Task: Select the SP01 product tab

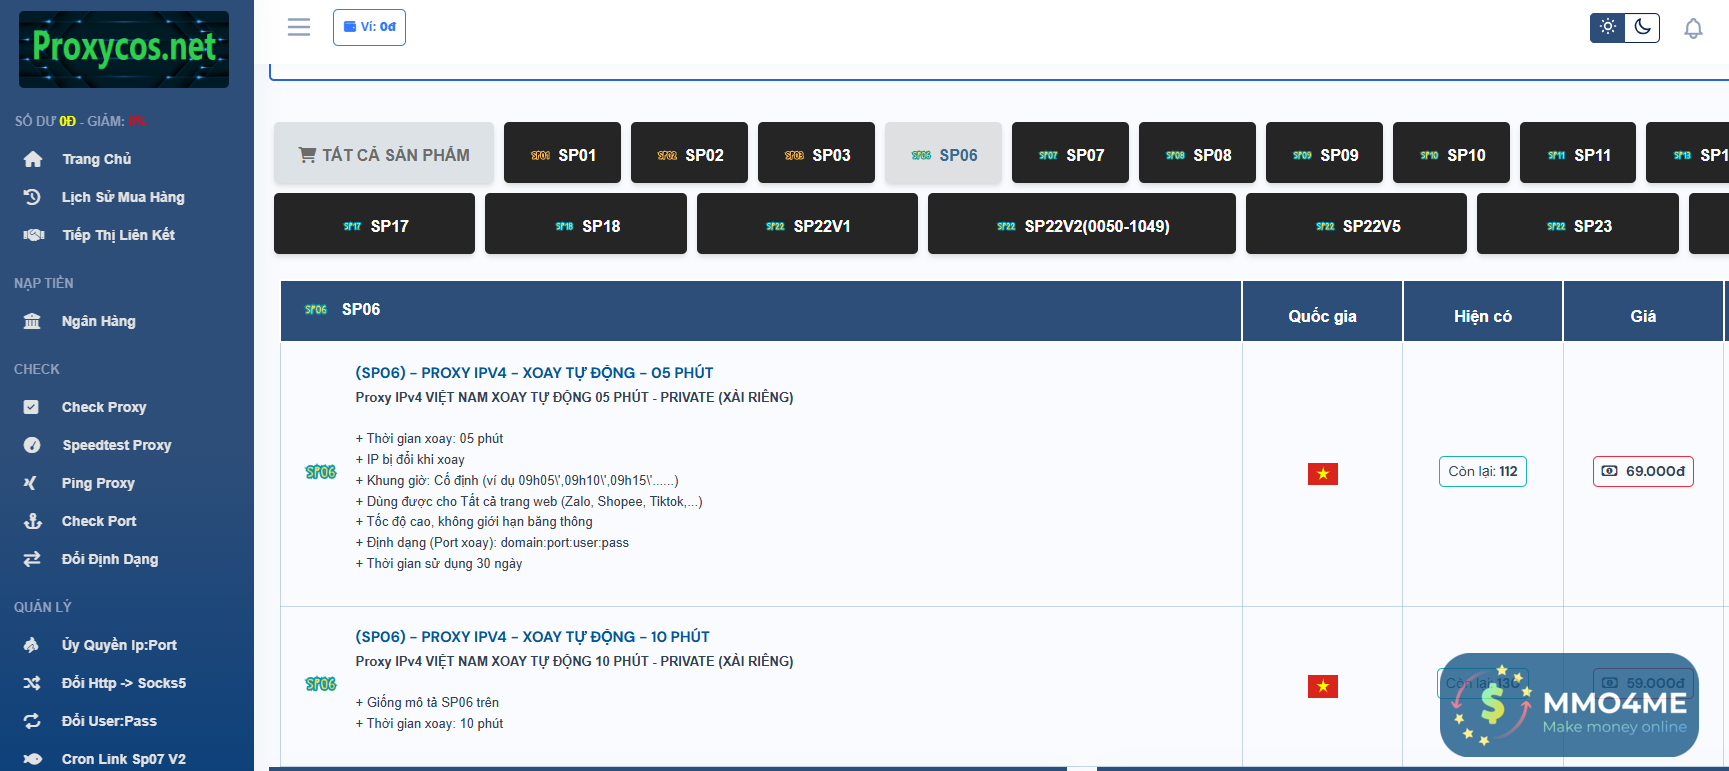Action: [562, 153]
